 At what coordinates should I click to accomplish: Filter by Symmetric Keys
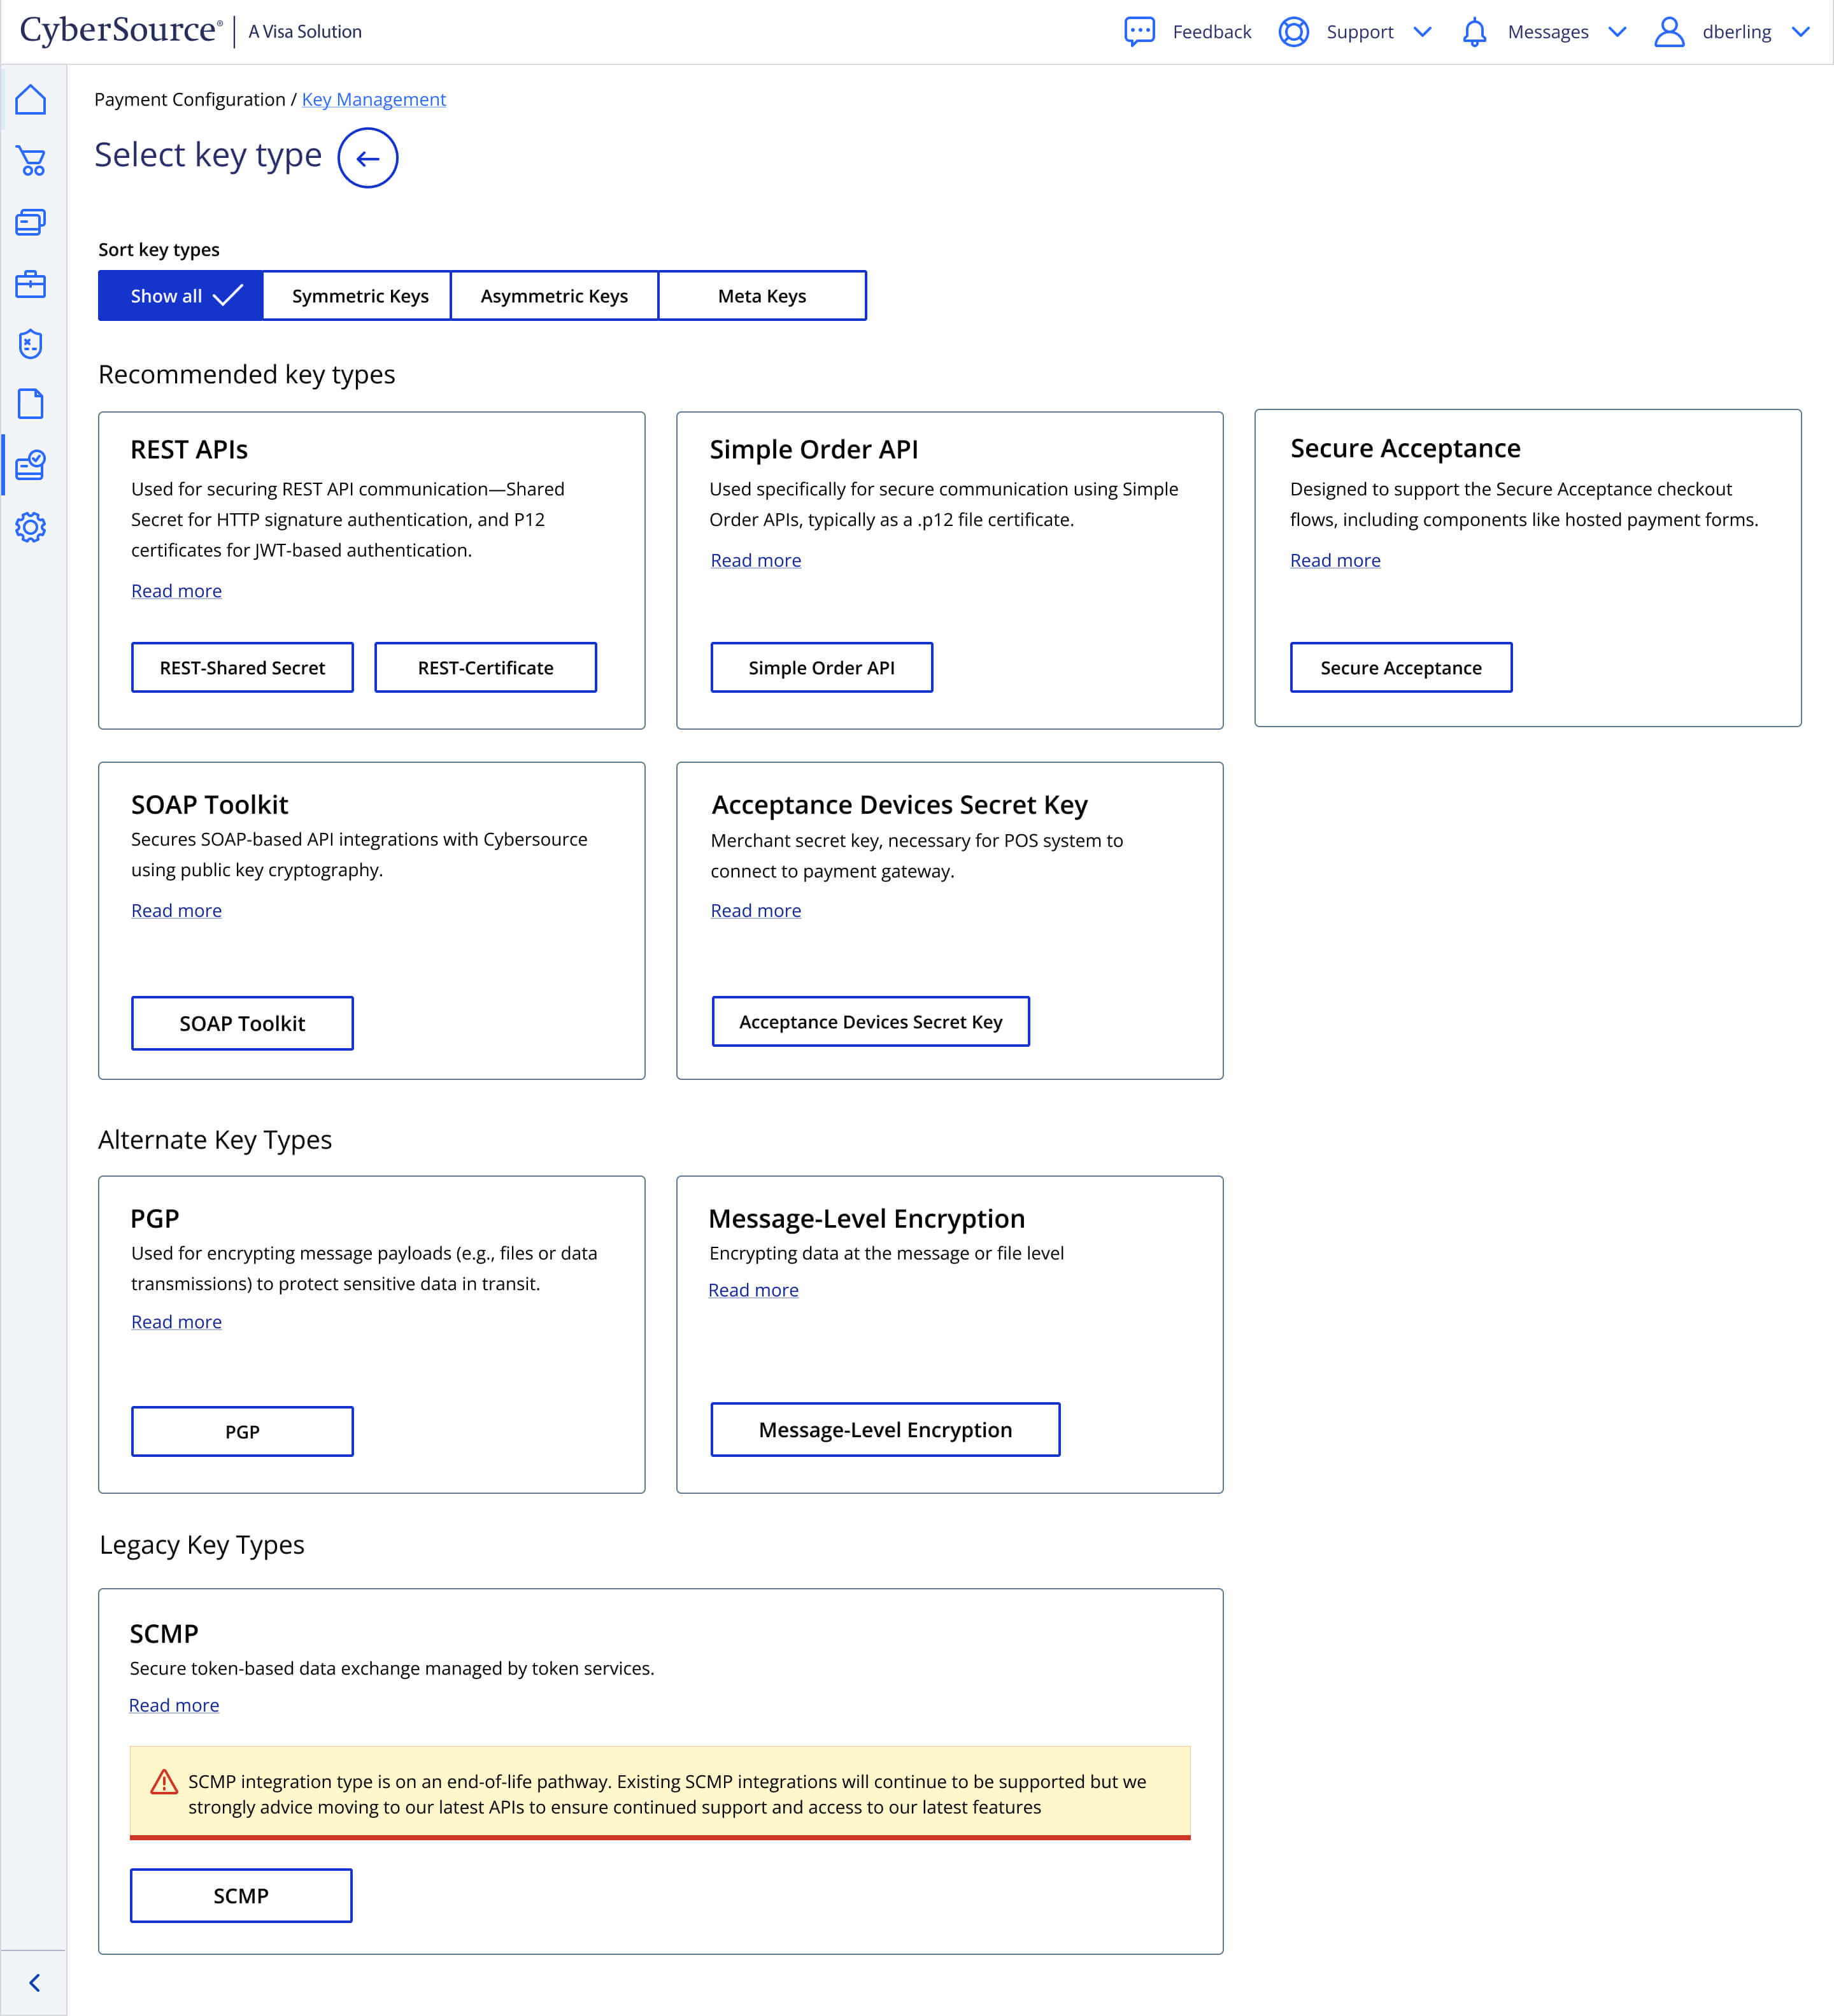point(359,296)
